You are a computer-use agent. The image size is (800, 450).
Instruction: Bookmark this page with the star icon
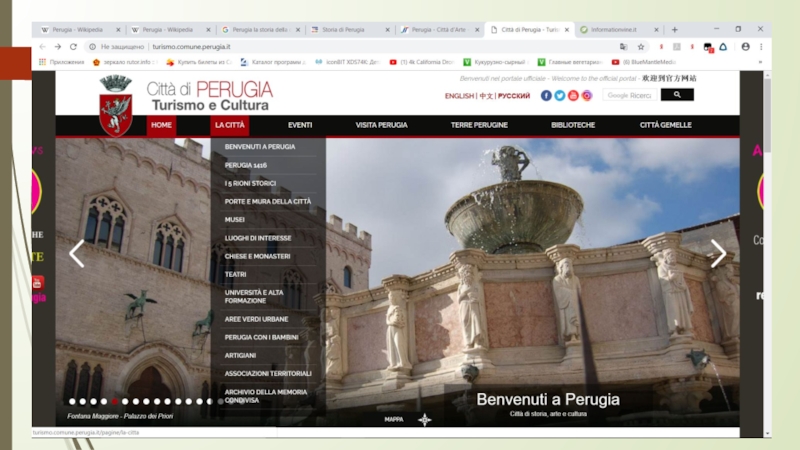(641, 46)
